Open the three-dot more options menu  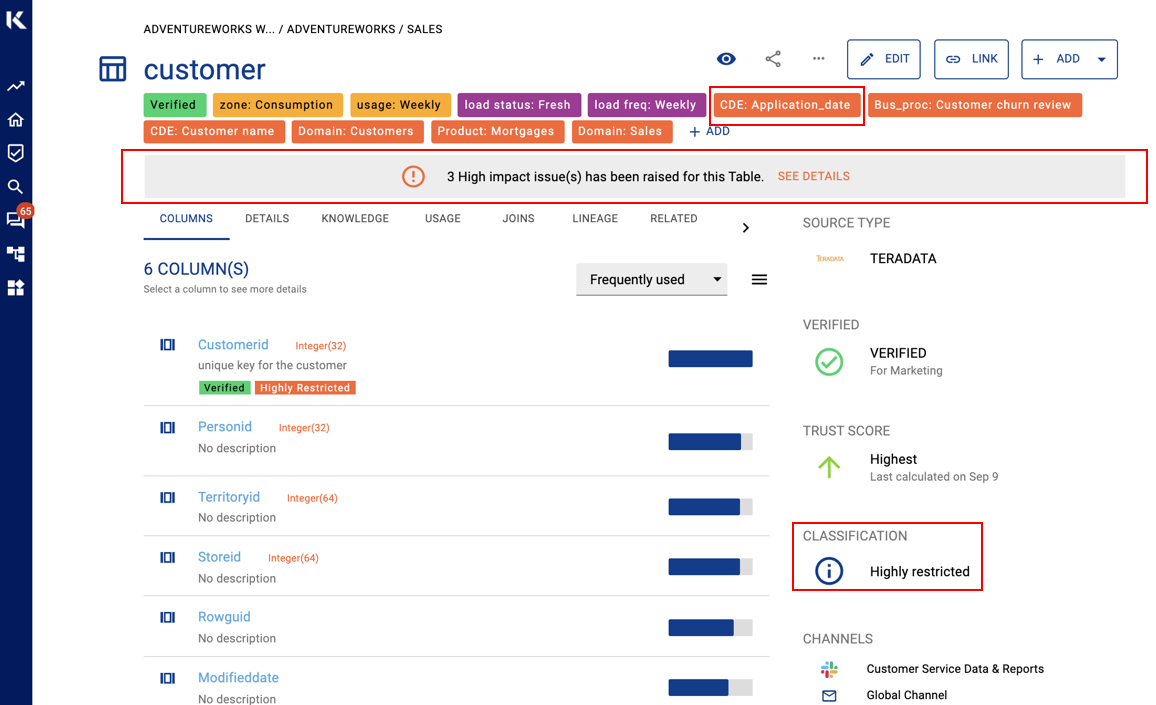tap(818, 58)
